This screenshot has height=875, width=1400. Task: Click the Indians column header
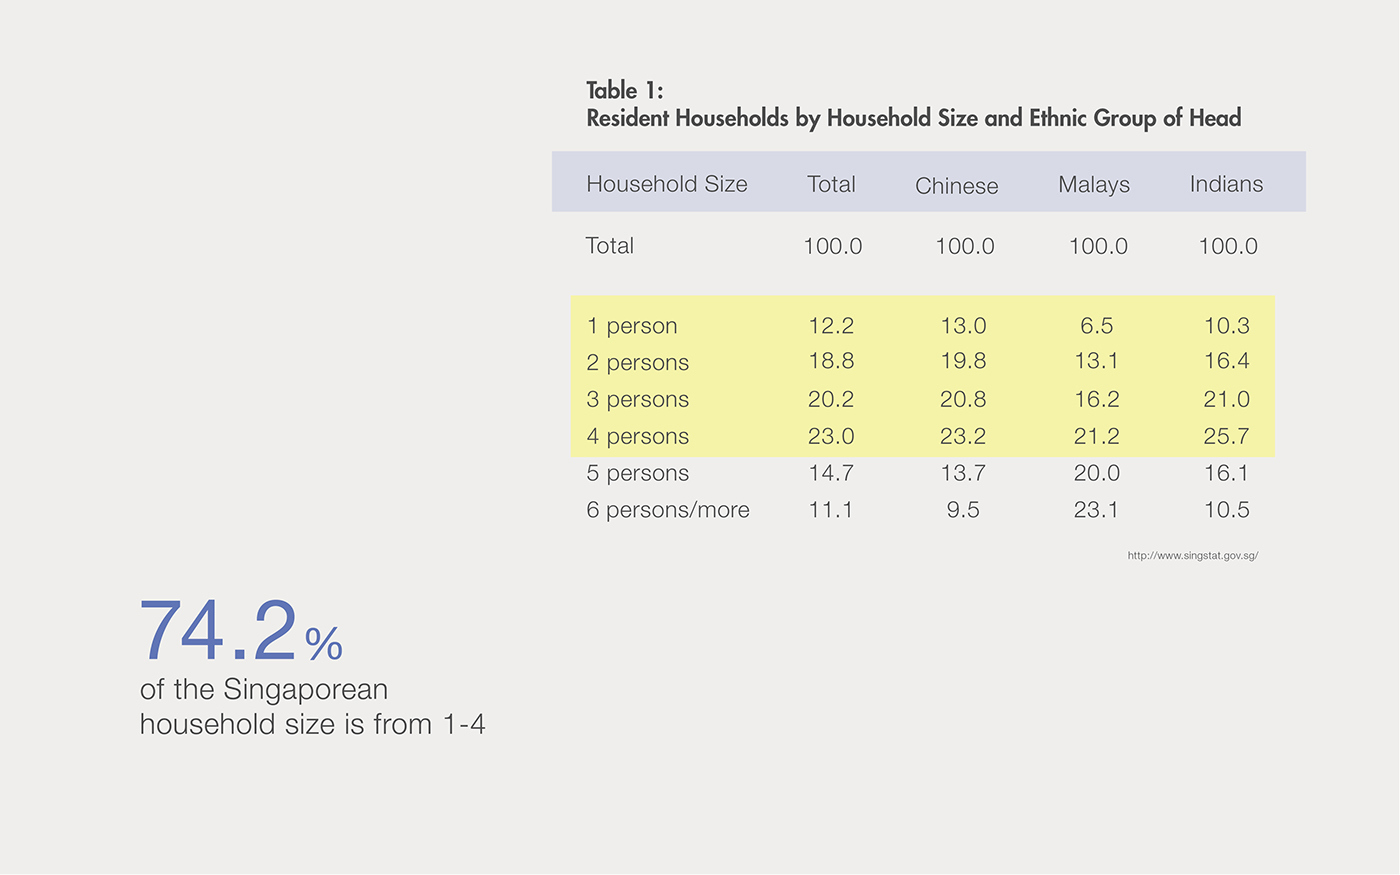point(1226,184)
